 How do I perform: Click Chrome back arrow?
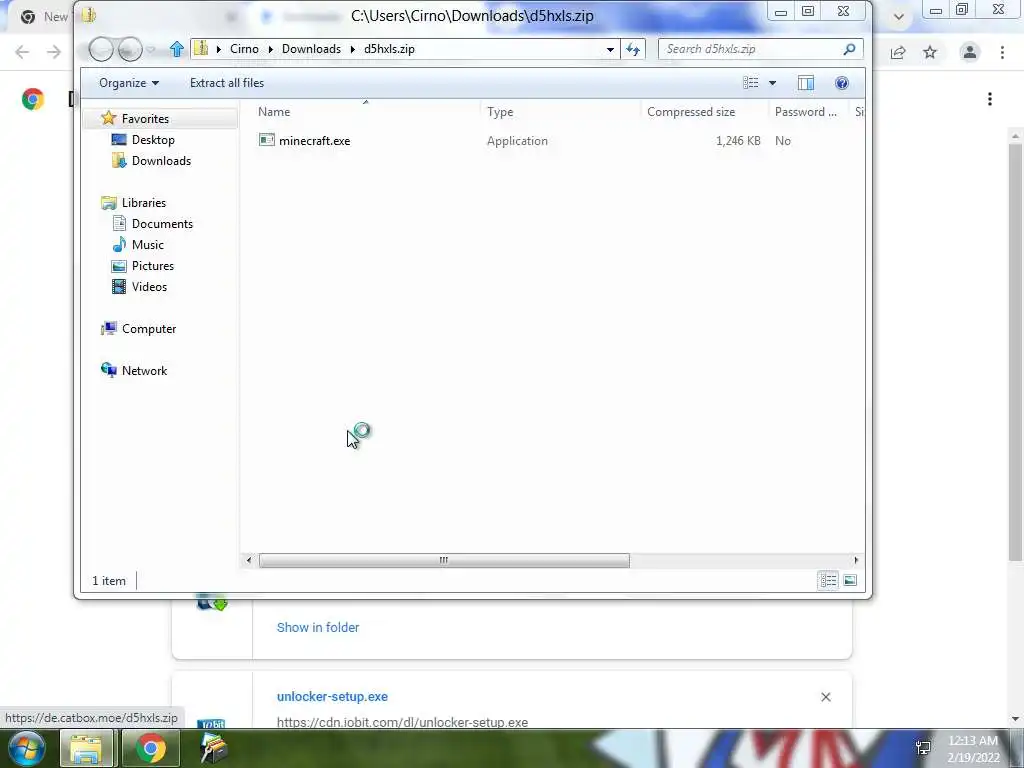(22, 52)
